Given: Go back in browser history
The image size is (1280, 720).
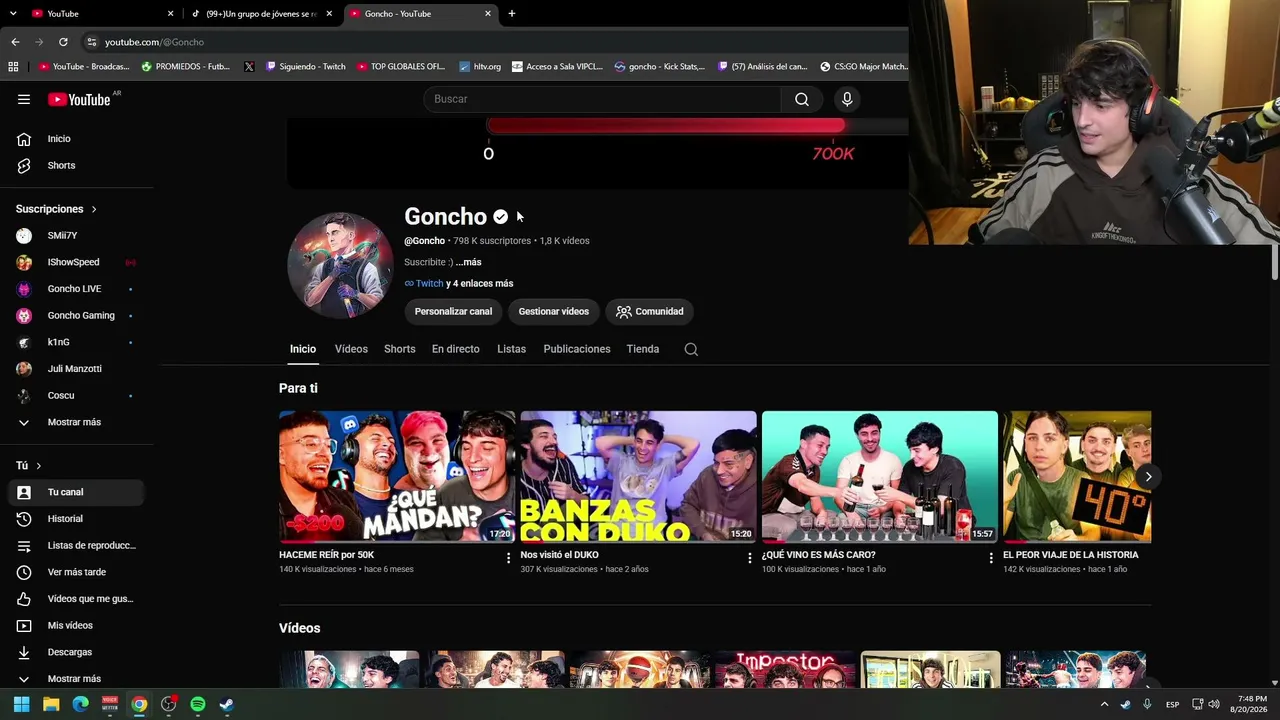Looking at the screenshot, I should click(x=15, y=42).
